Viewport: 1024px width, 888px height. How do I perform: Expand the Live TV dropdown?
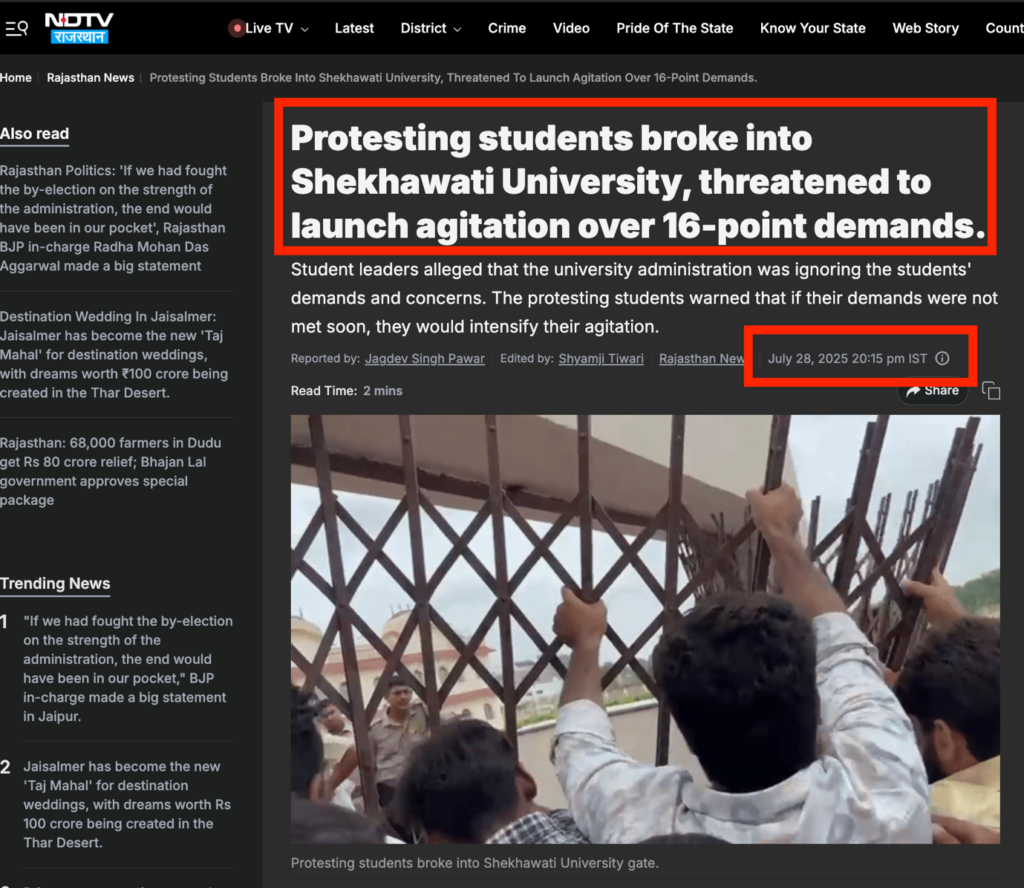[x=304, y=29]
